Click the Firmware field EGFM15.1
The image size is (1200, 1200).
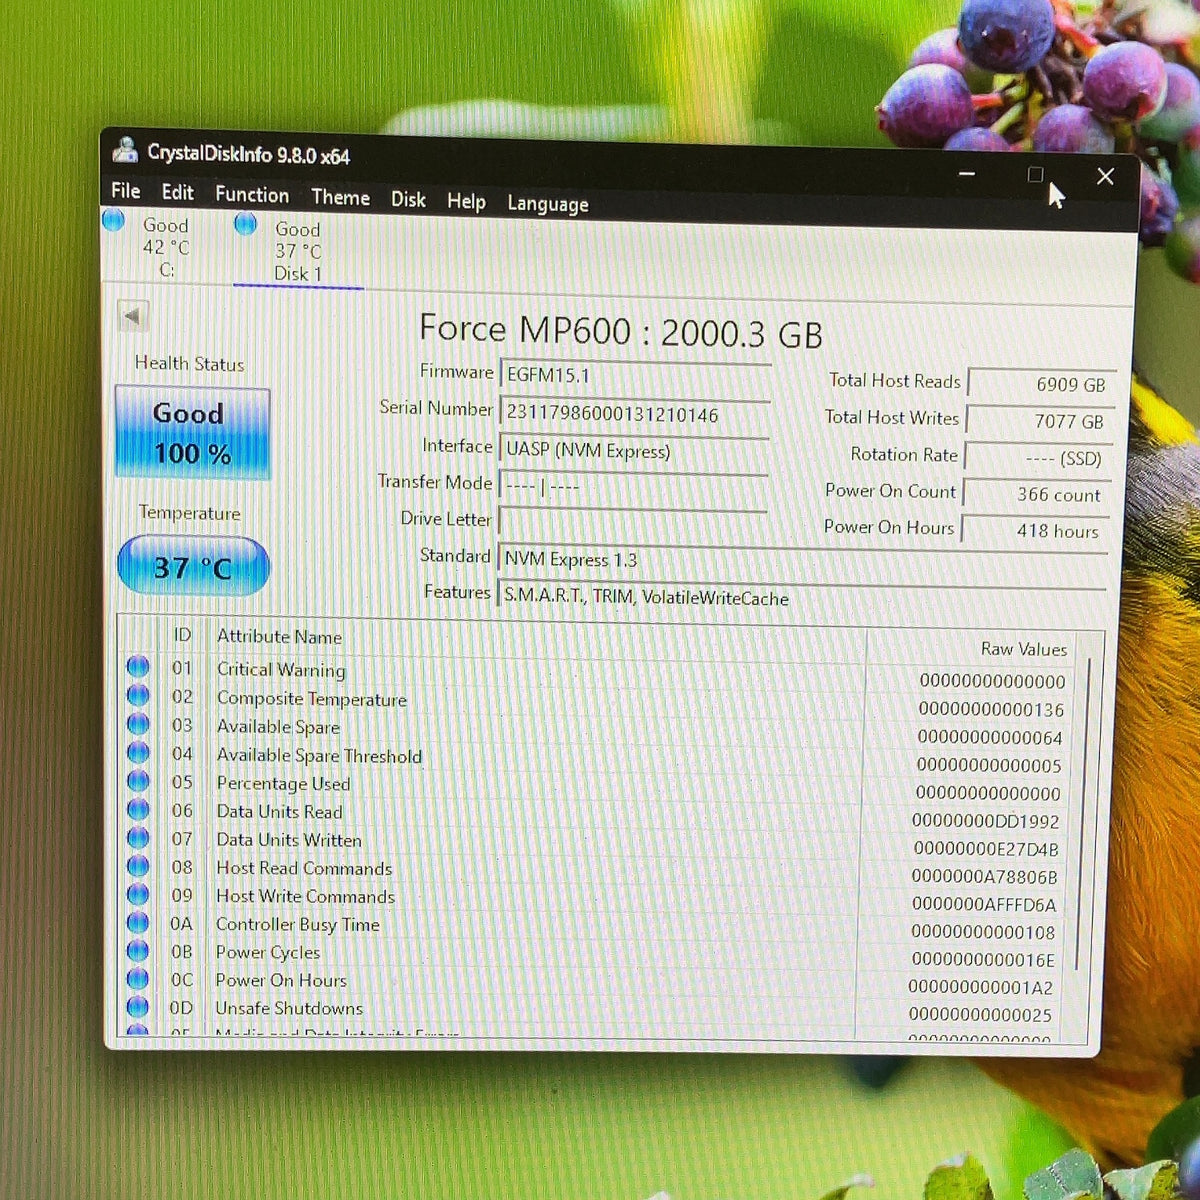click(x=635, y=376)
